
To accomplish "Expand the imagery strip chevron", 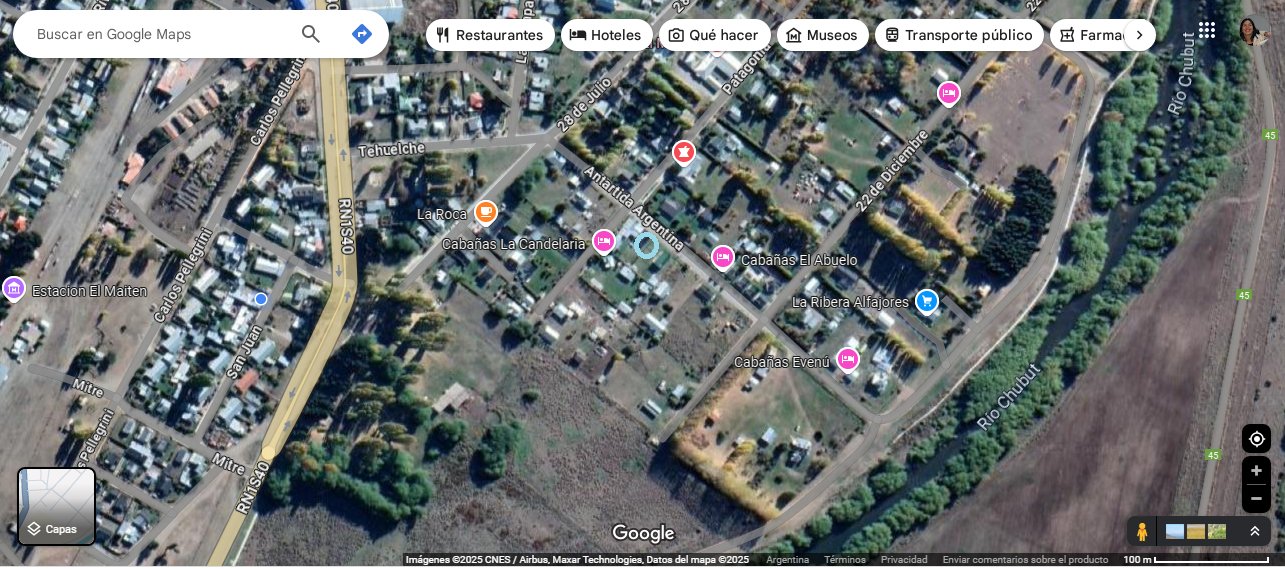I will (1255, 532).
